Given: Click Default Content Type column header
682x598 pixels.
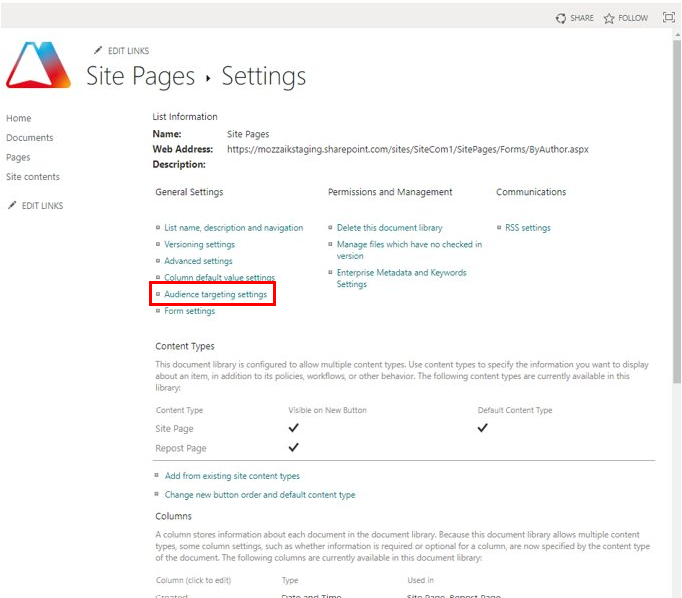Looking at the screenshot, I should tap(515, 410).
